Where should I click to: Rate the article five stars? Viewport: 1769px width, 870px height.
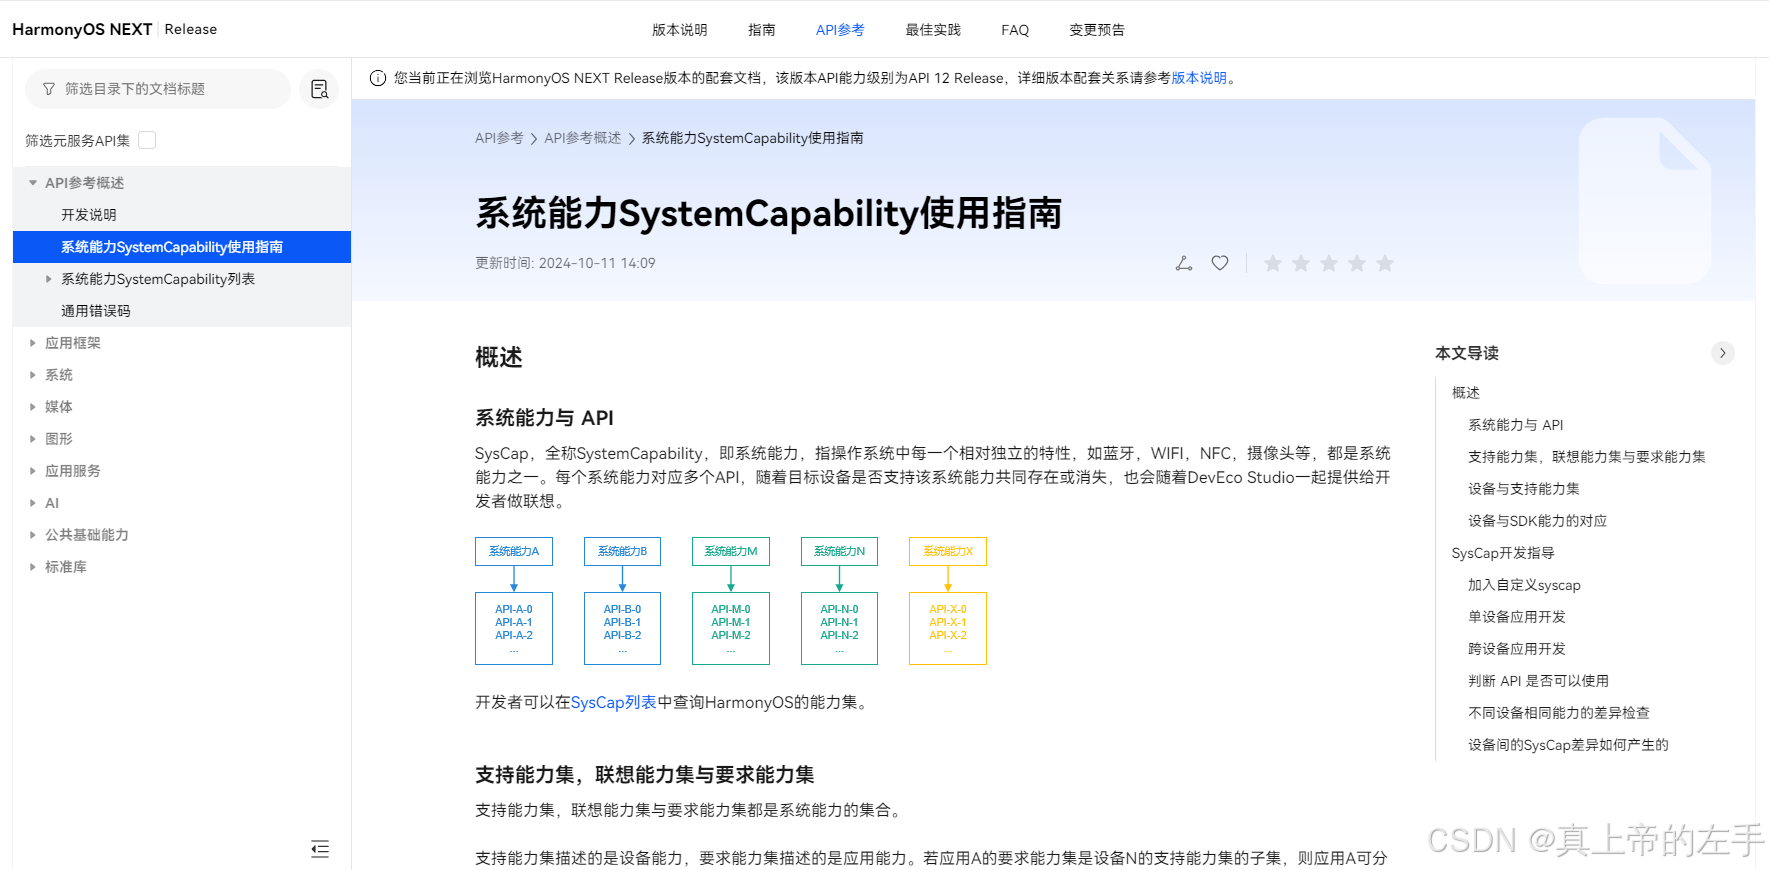tap(1385, 263)
